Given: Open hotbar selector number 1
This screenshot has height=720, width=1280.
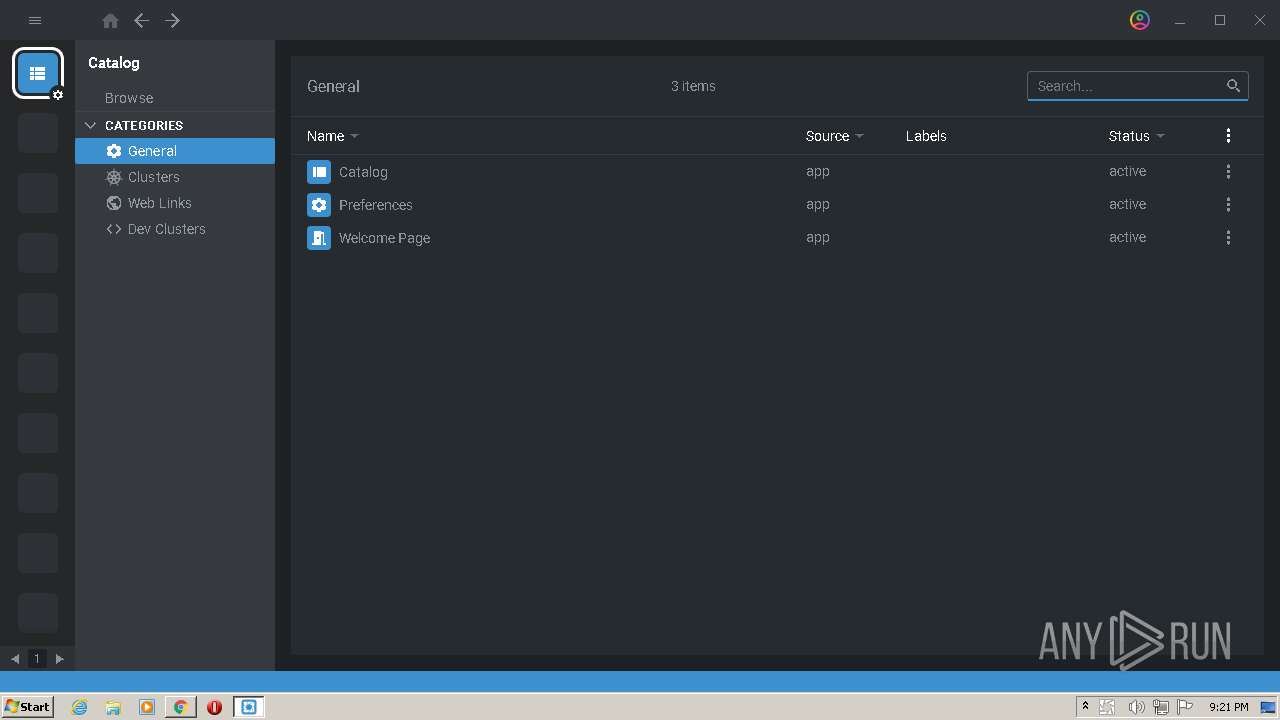Looking at the screenshot, I should 37,658.
